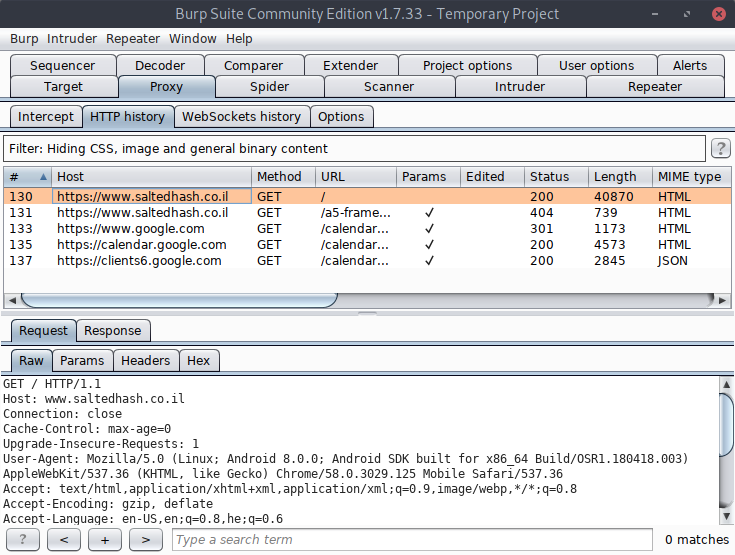Switch to the Spider tab
Image resolution: width=735 pixels, height=555 pixels.
[x=270, y=87]
